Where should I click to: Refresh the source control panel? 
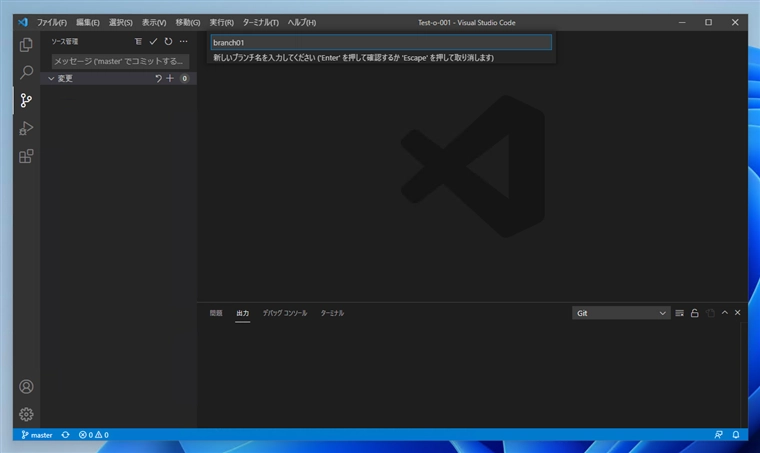(x=168, y=42)
